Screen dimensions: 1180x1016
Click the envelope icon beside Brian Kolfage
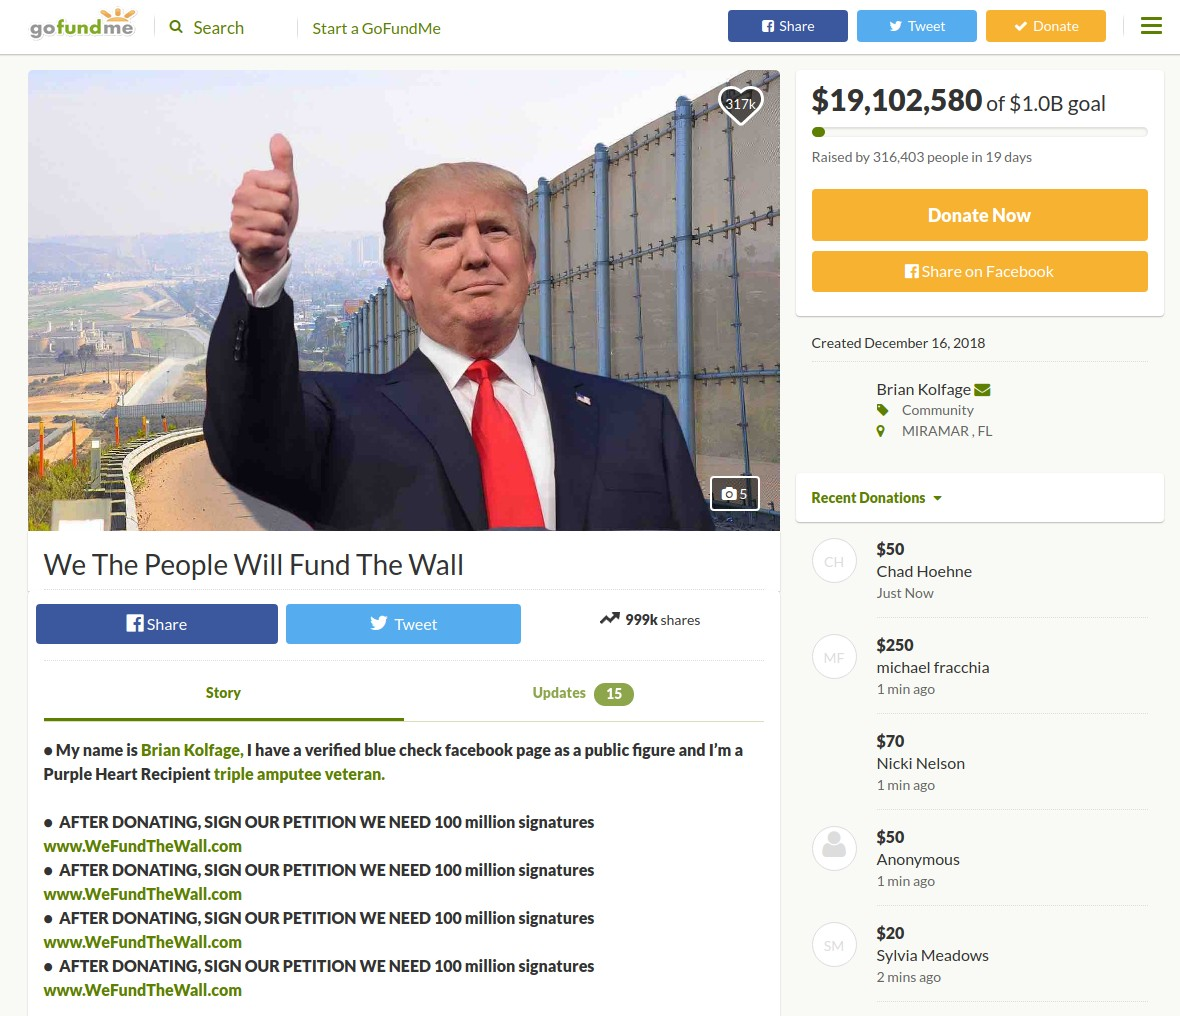[982, 390]
